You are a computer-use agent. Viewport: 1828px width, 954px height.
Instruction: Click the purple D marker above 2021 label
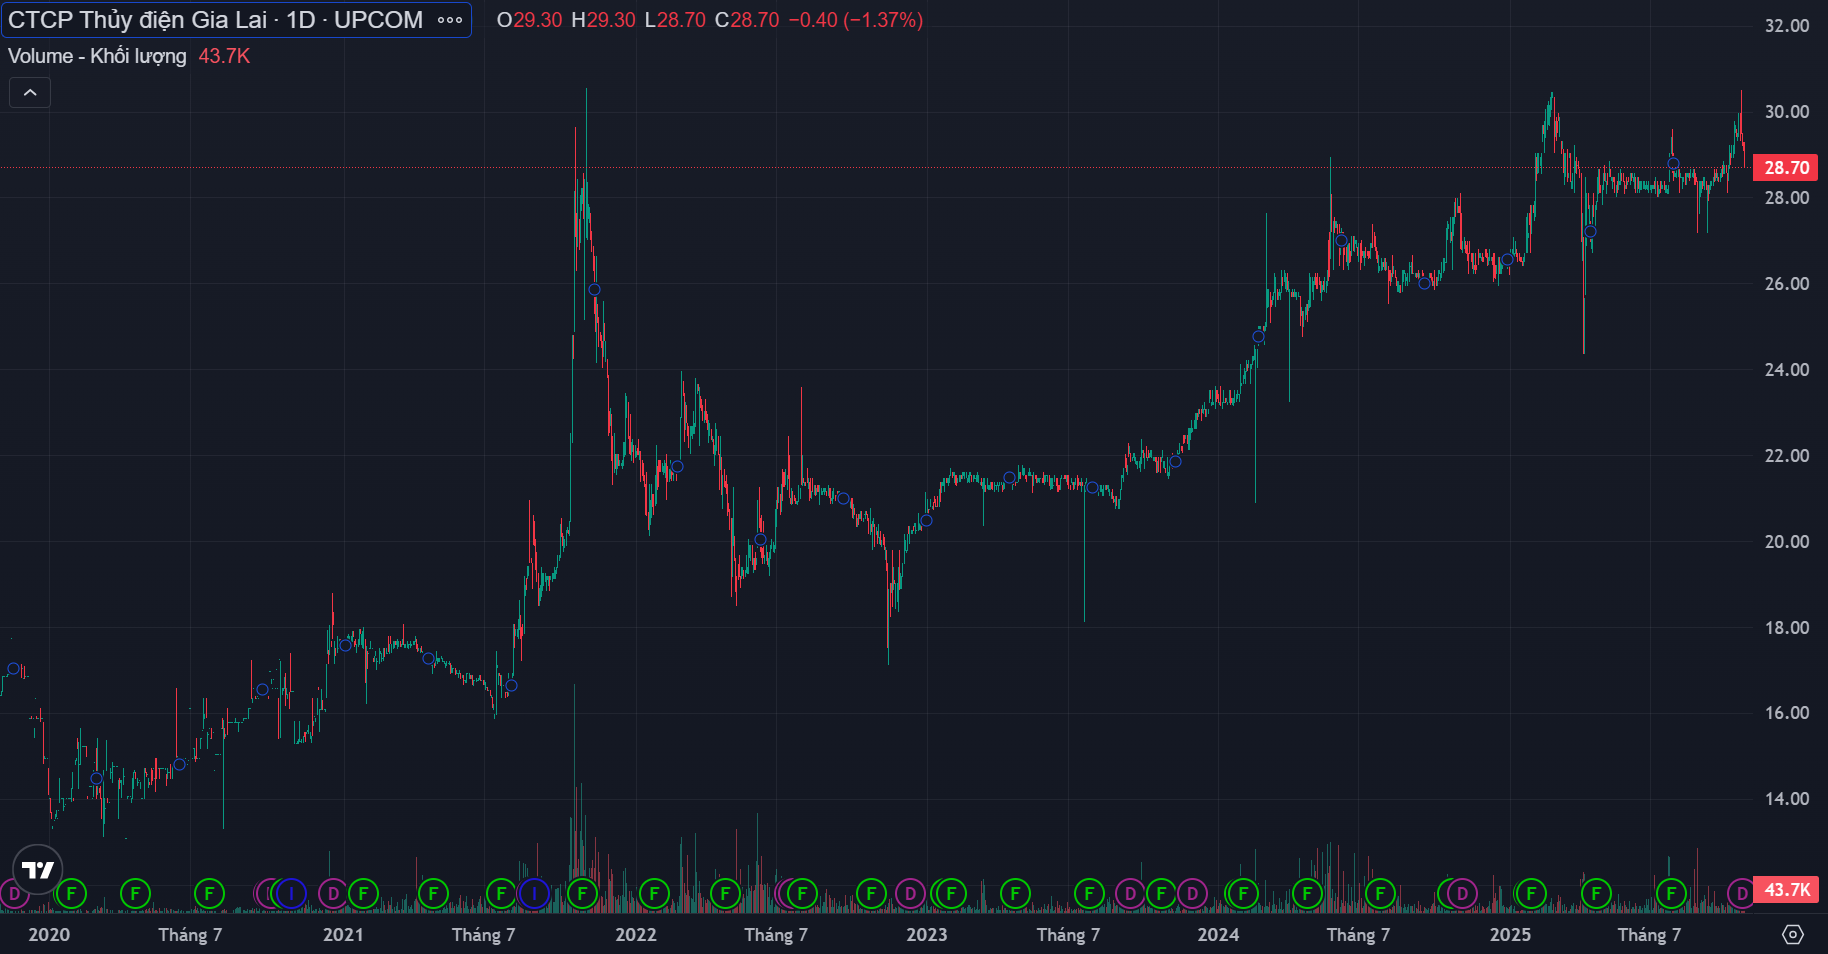[333, 893]
